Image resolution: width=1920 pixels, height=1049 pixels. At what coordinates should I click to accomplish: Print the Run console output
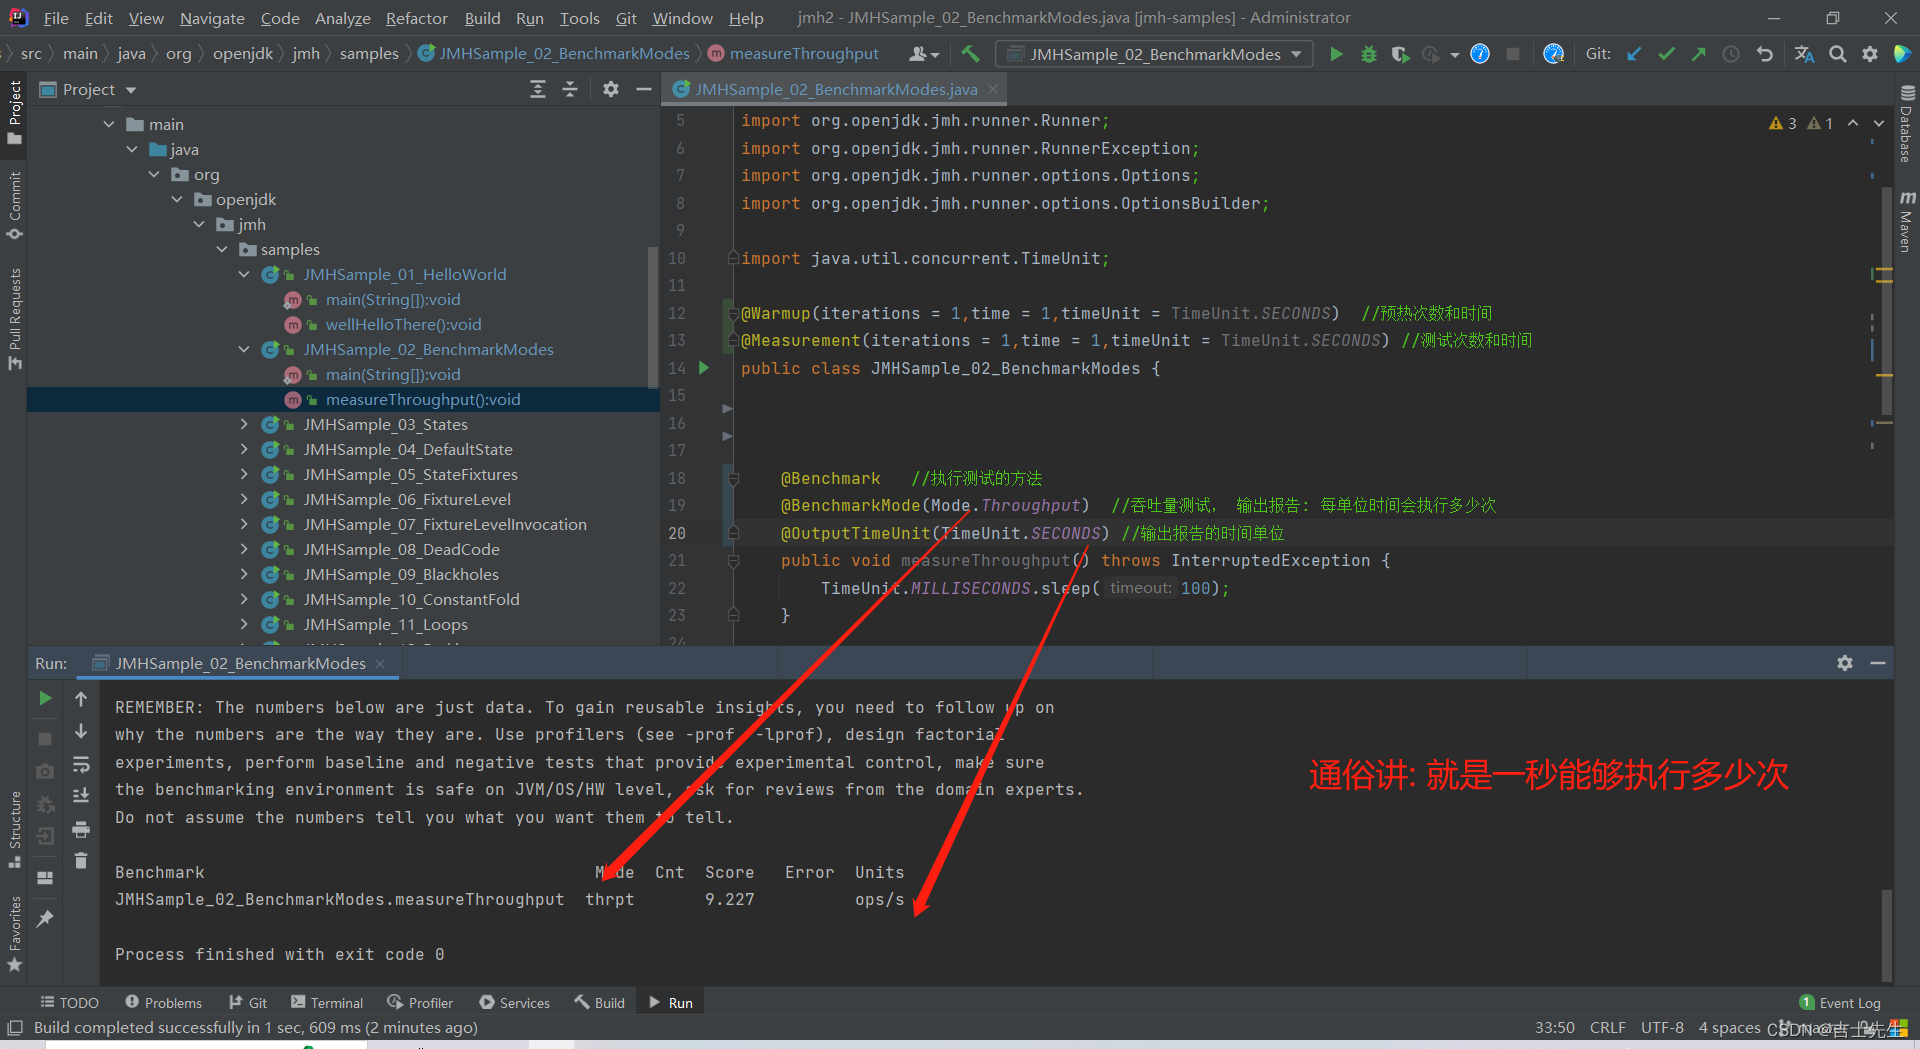coord(81,829)
